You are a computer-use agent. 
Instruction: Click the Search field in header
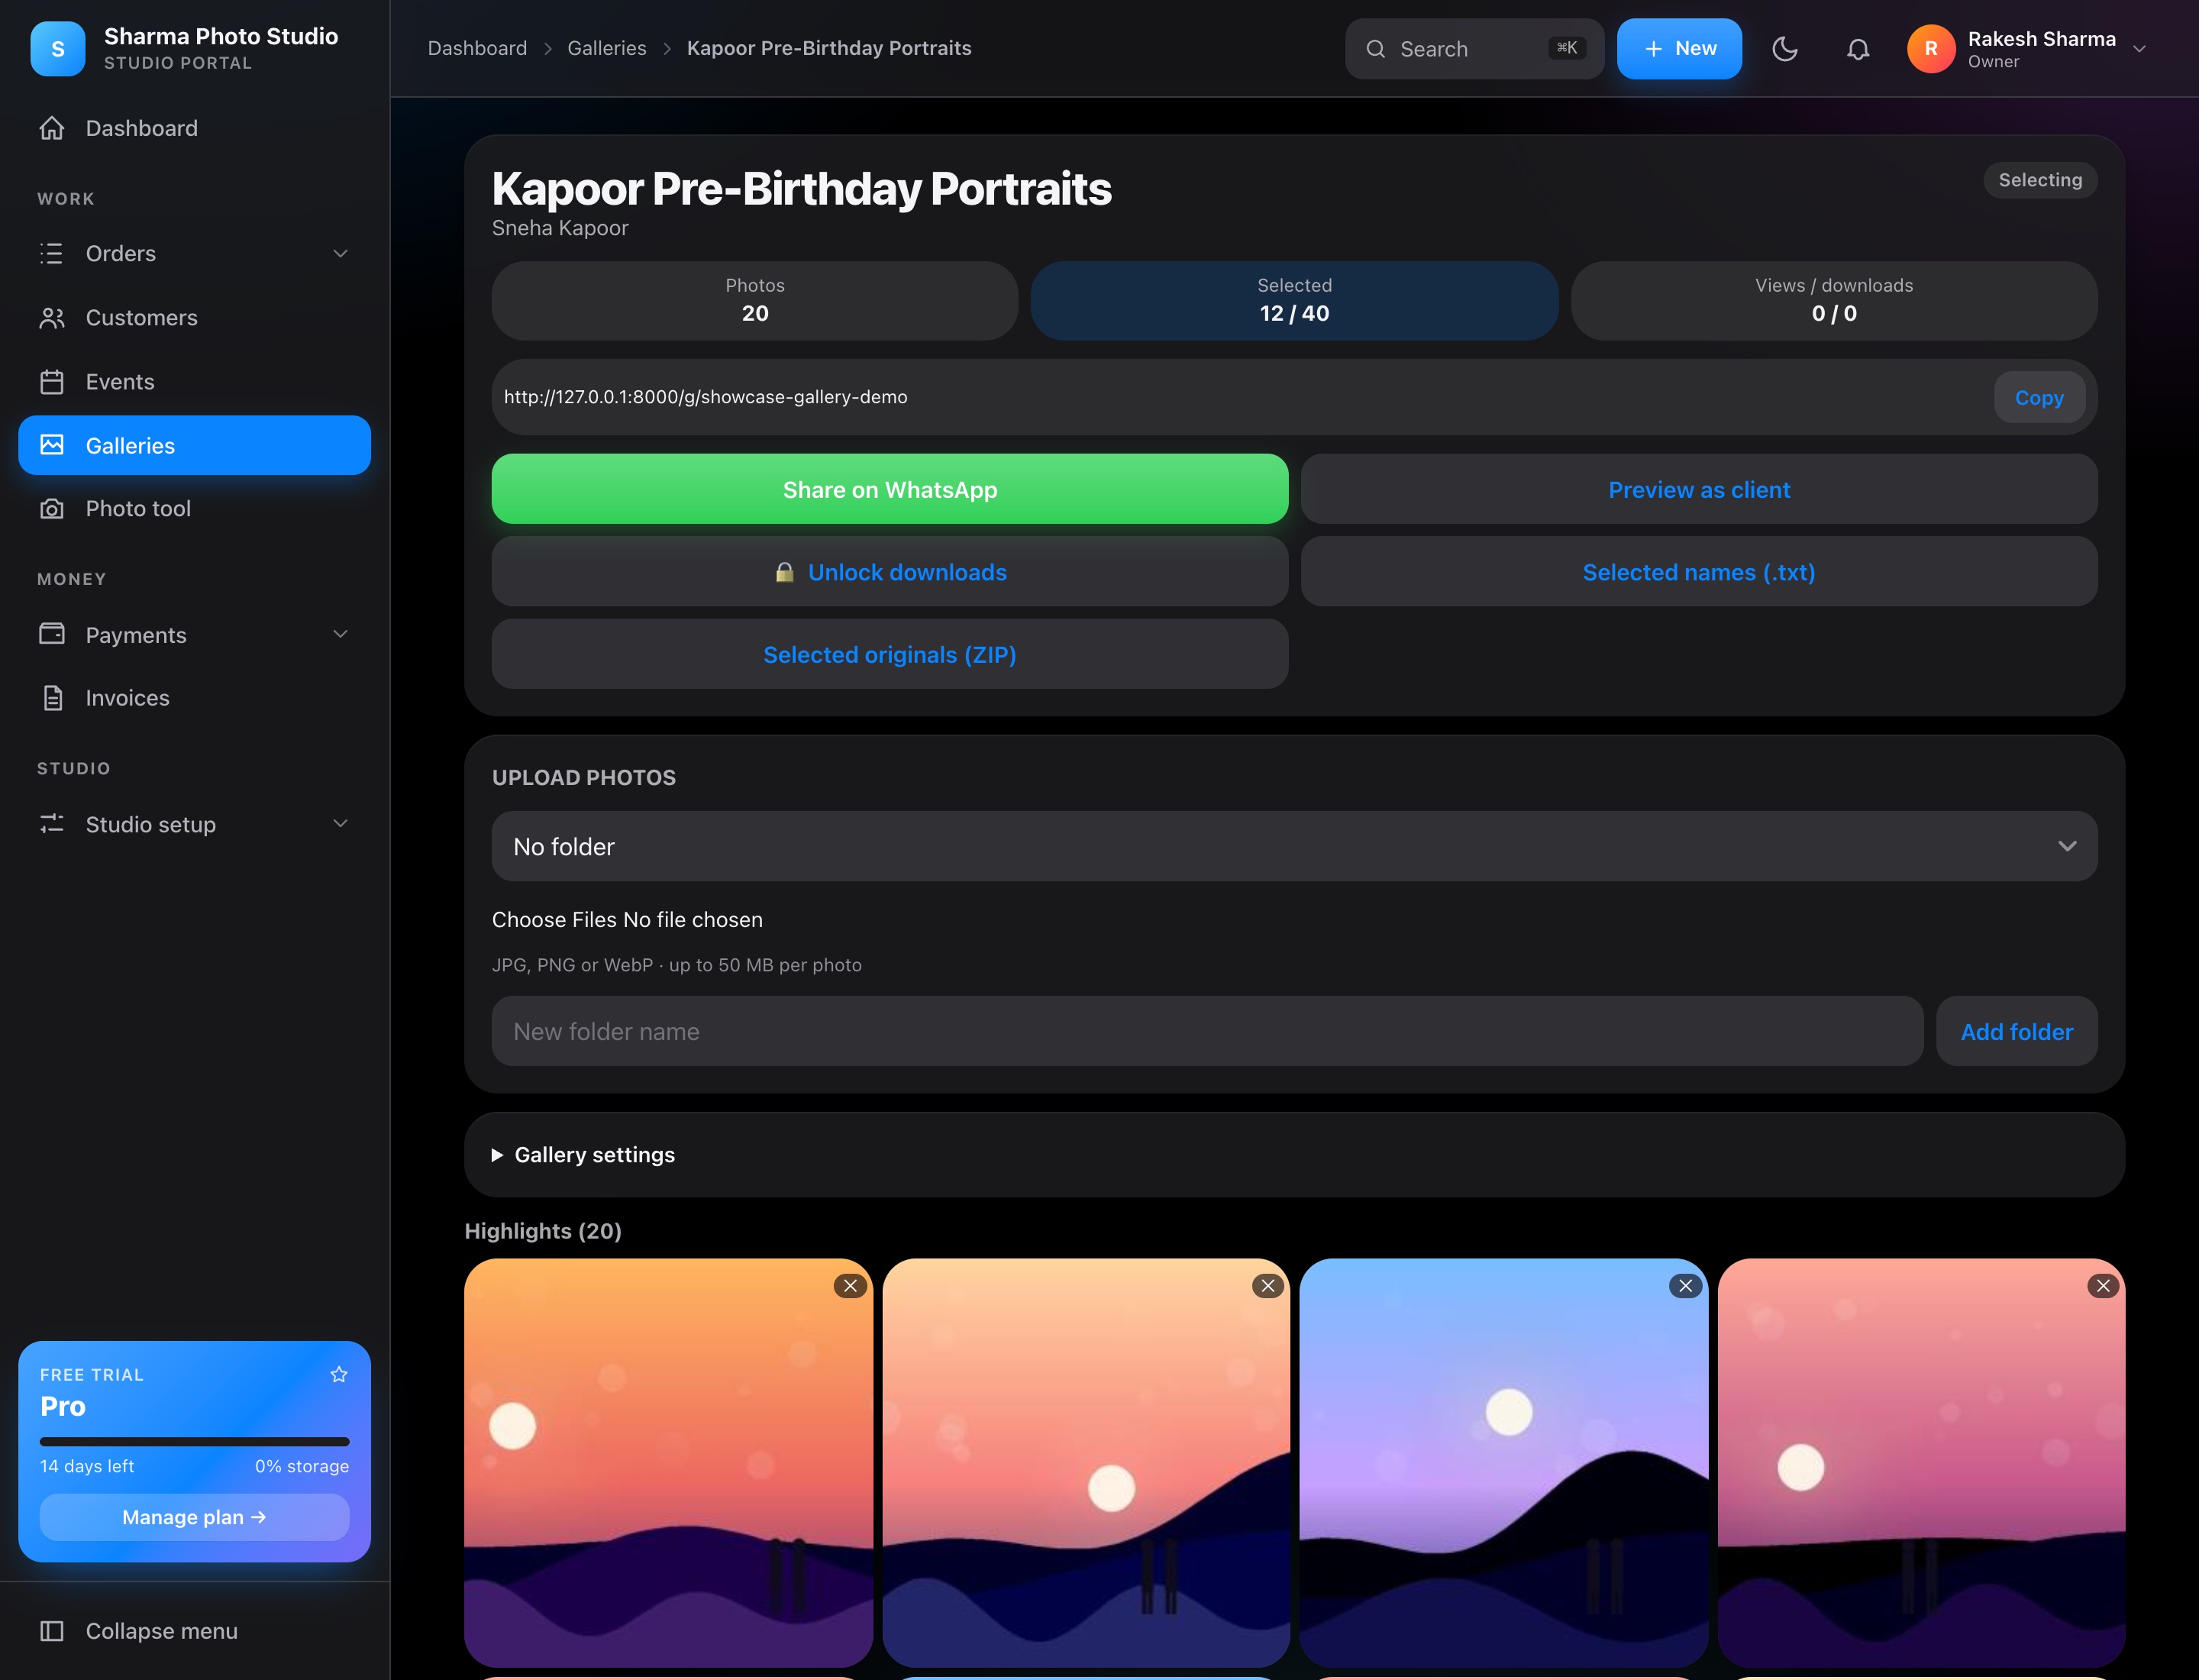pos(1474,49)
